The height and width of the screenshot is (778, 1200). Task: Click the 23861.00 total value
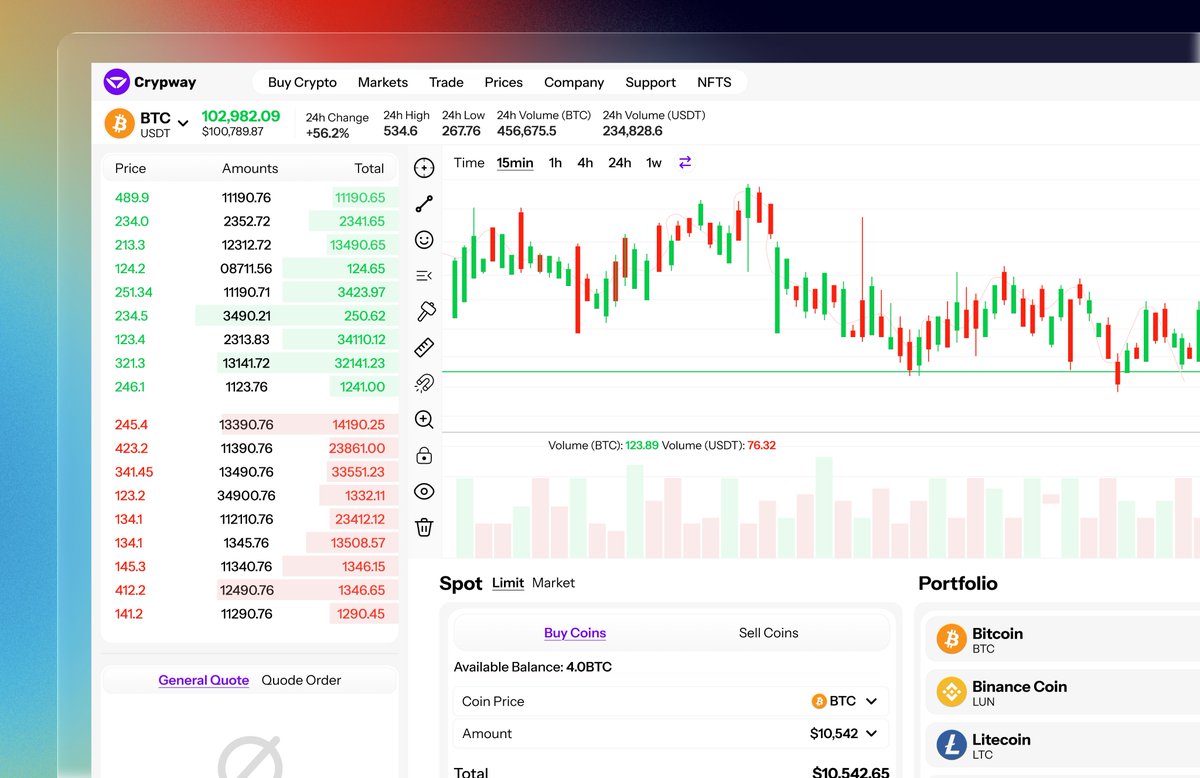click(357, 449)
